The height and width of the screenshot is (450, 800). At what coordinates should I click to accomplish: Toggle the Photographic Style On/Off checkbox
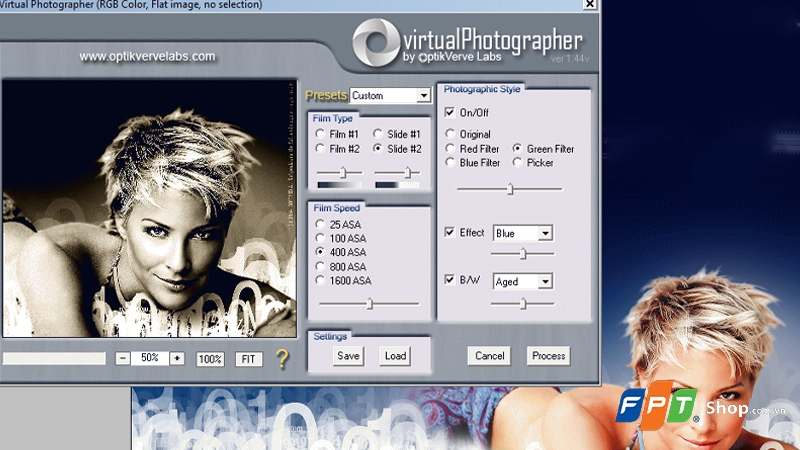(x=449, y=112)
